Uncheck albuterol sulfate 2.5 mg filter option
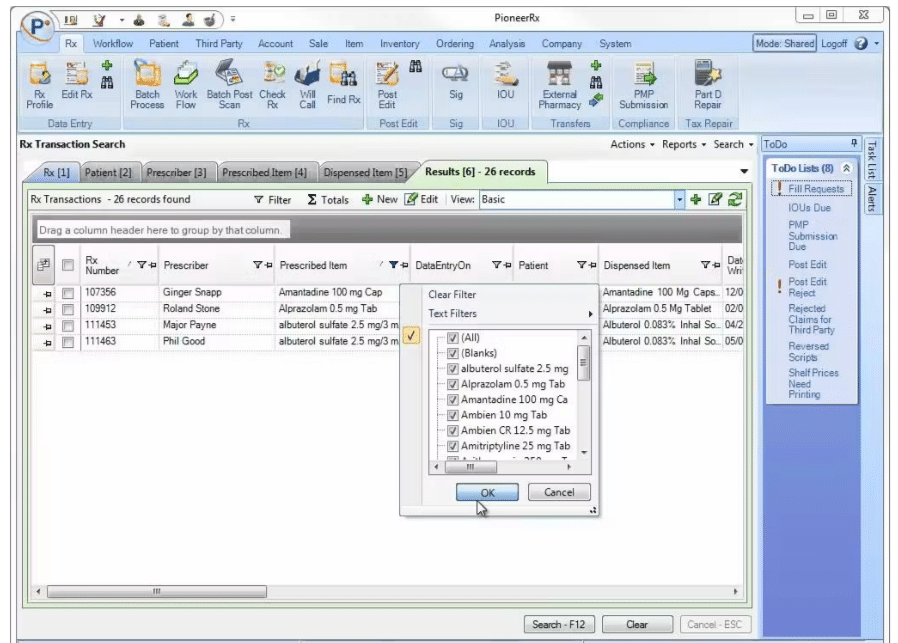The width and height of the screenshot is (898, 643). [x=452, y=369]
